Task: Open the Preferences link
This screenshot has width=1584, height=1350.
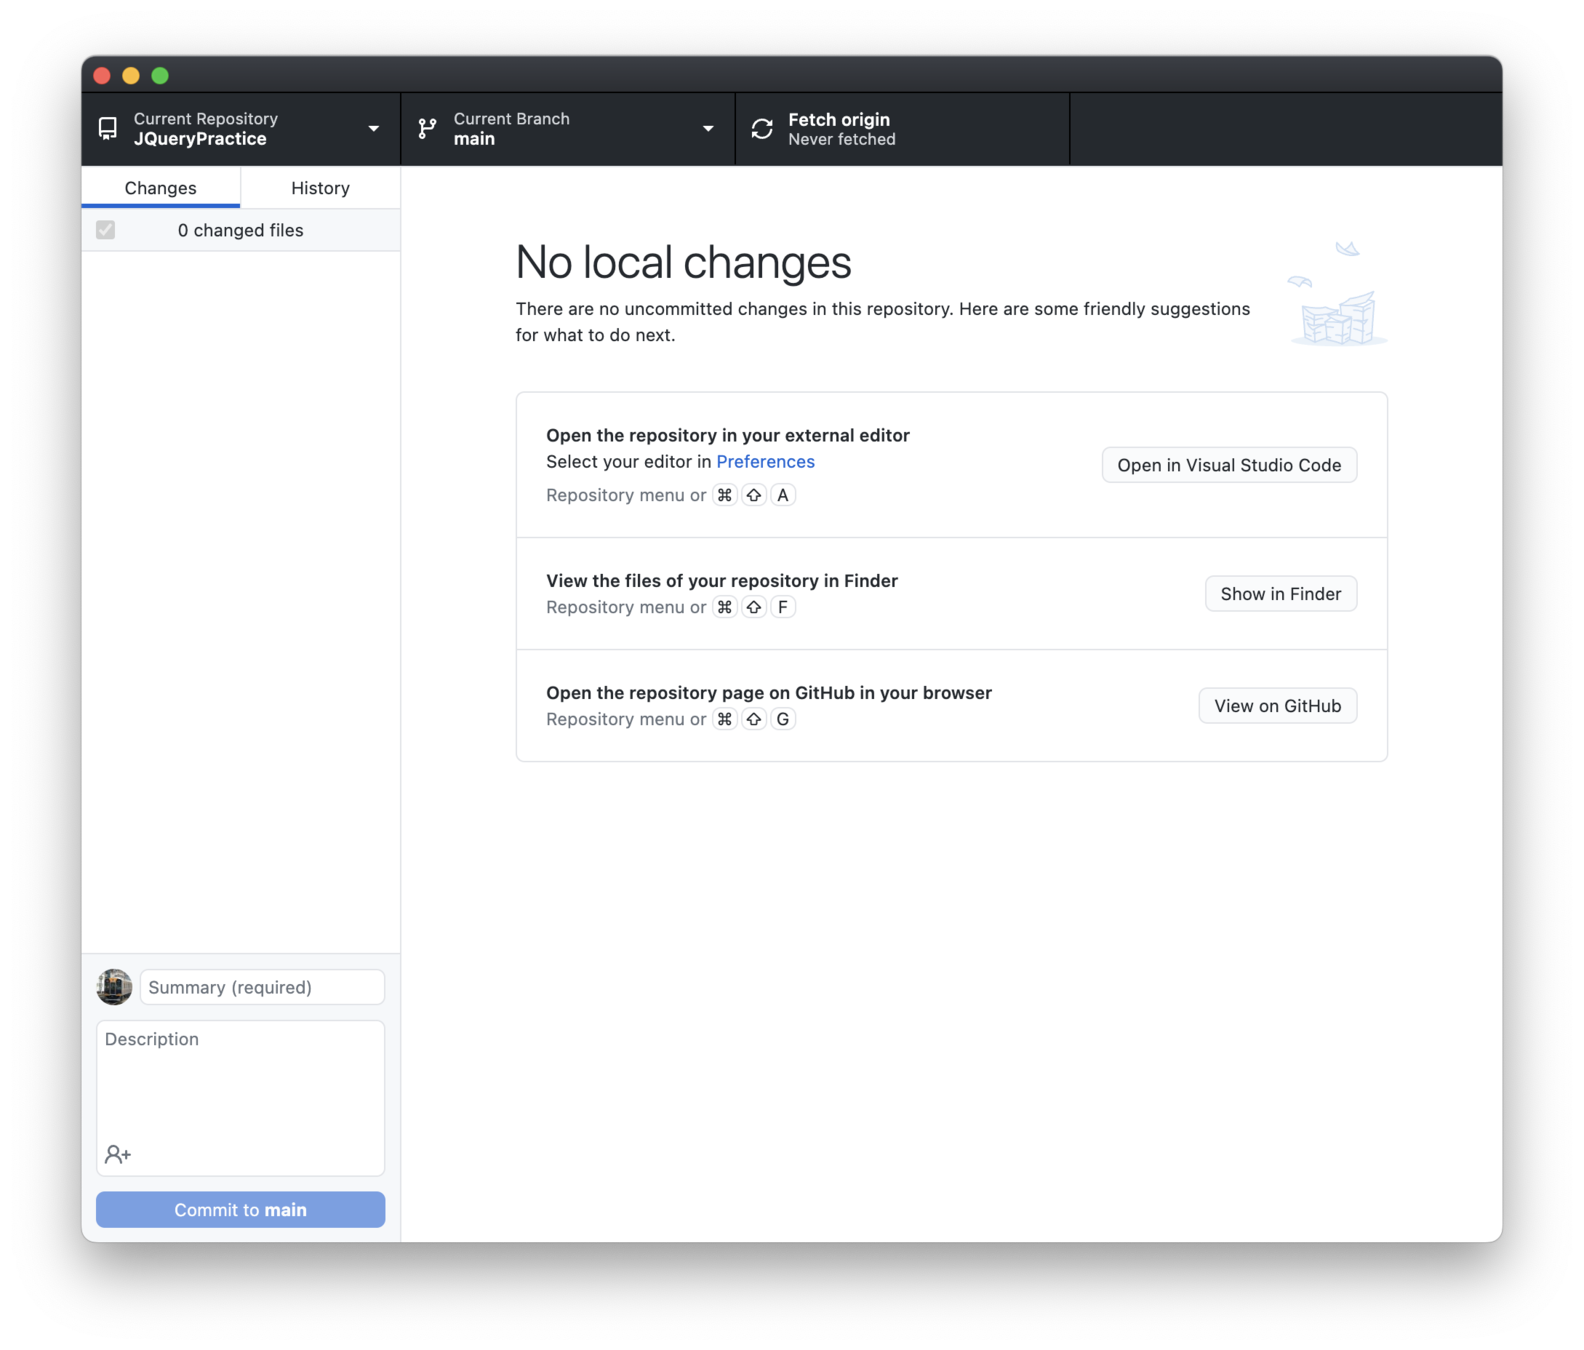Action: tap(765, 461)
